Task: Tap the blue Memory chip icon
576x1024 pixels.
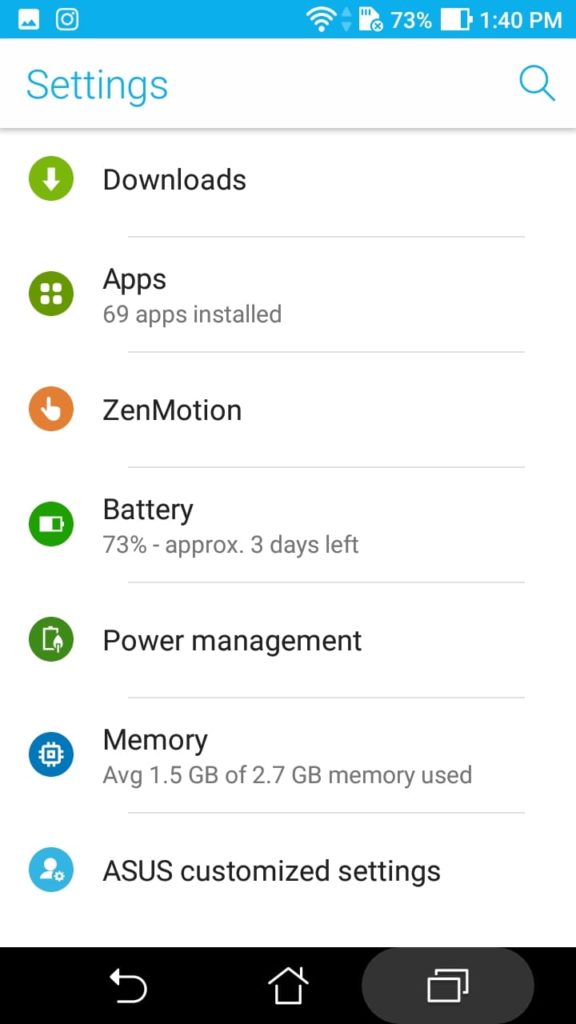Action: (51, 754)
